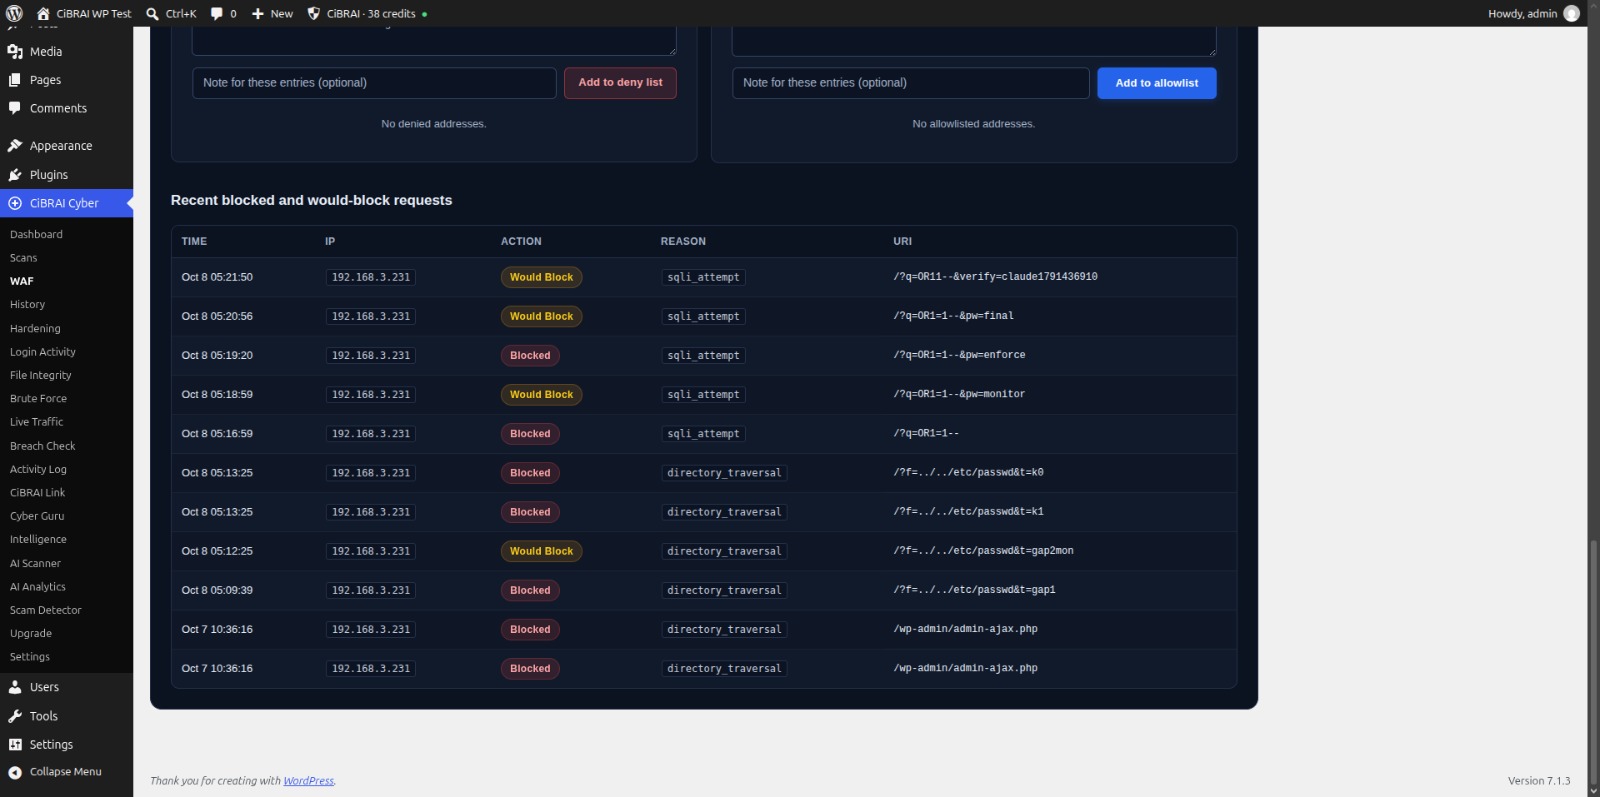The image size is (1600, 797).
Task: Click the plus icon for New
Action: 258,13
